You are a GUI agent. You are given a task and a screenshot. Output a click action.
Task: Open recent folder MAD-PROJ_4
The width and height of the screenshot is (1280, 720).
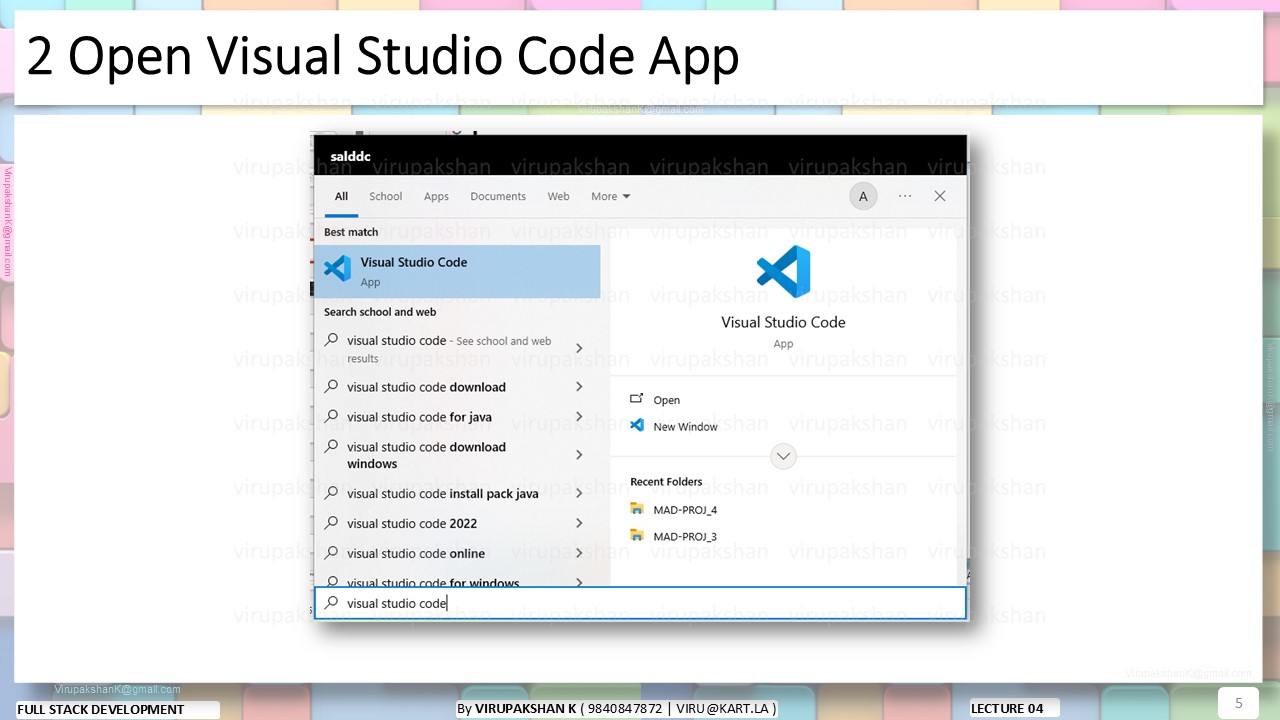point(685,509)
